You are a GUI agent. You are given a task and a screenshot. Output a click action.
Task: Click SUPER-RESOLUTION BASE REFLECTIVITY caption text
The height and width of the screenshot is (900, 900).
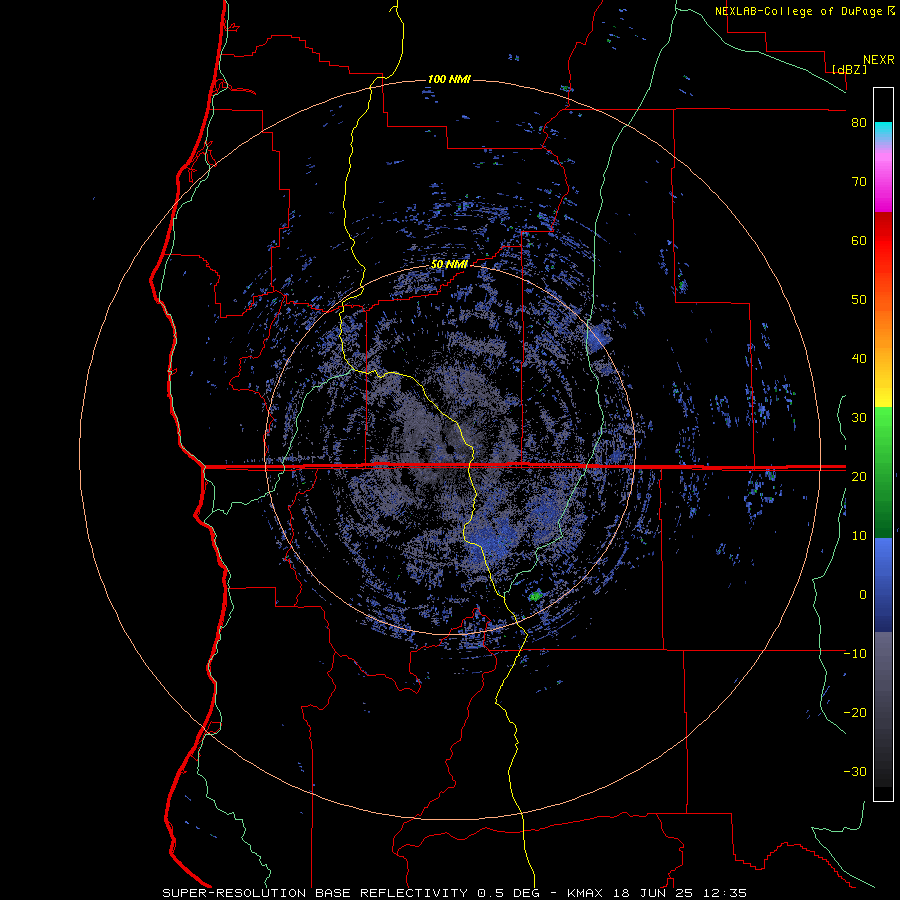315,893
